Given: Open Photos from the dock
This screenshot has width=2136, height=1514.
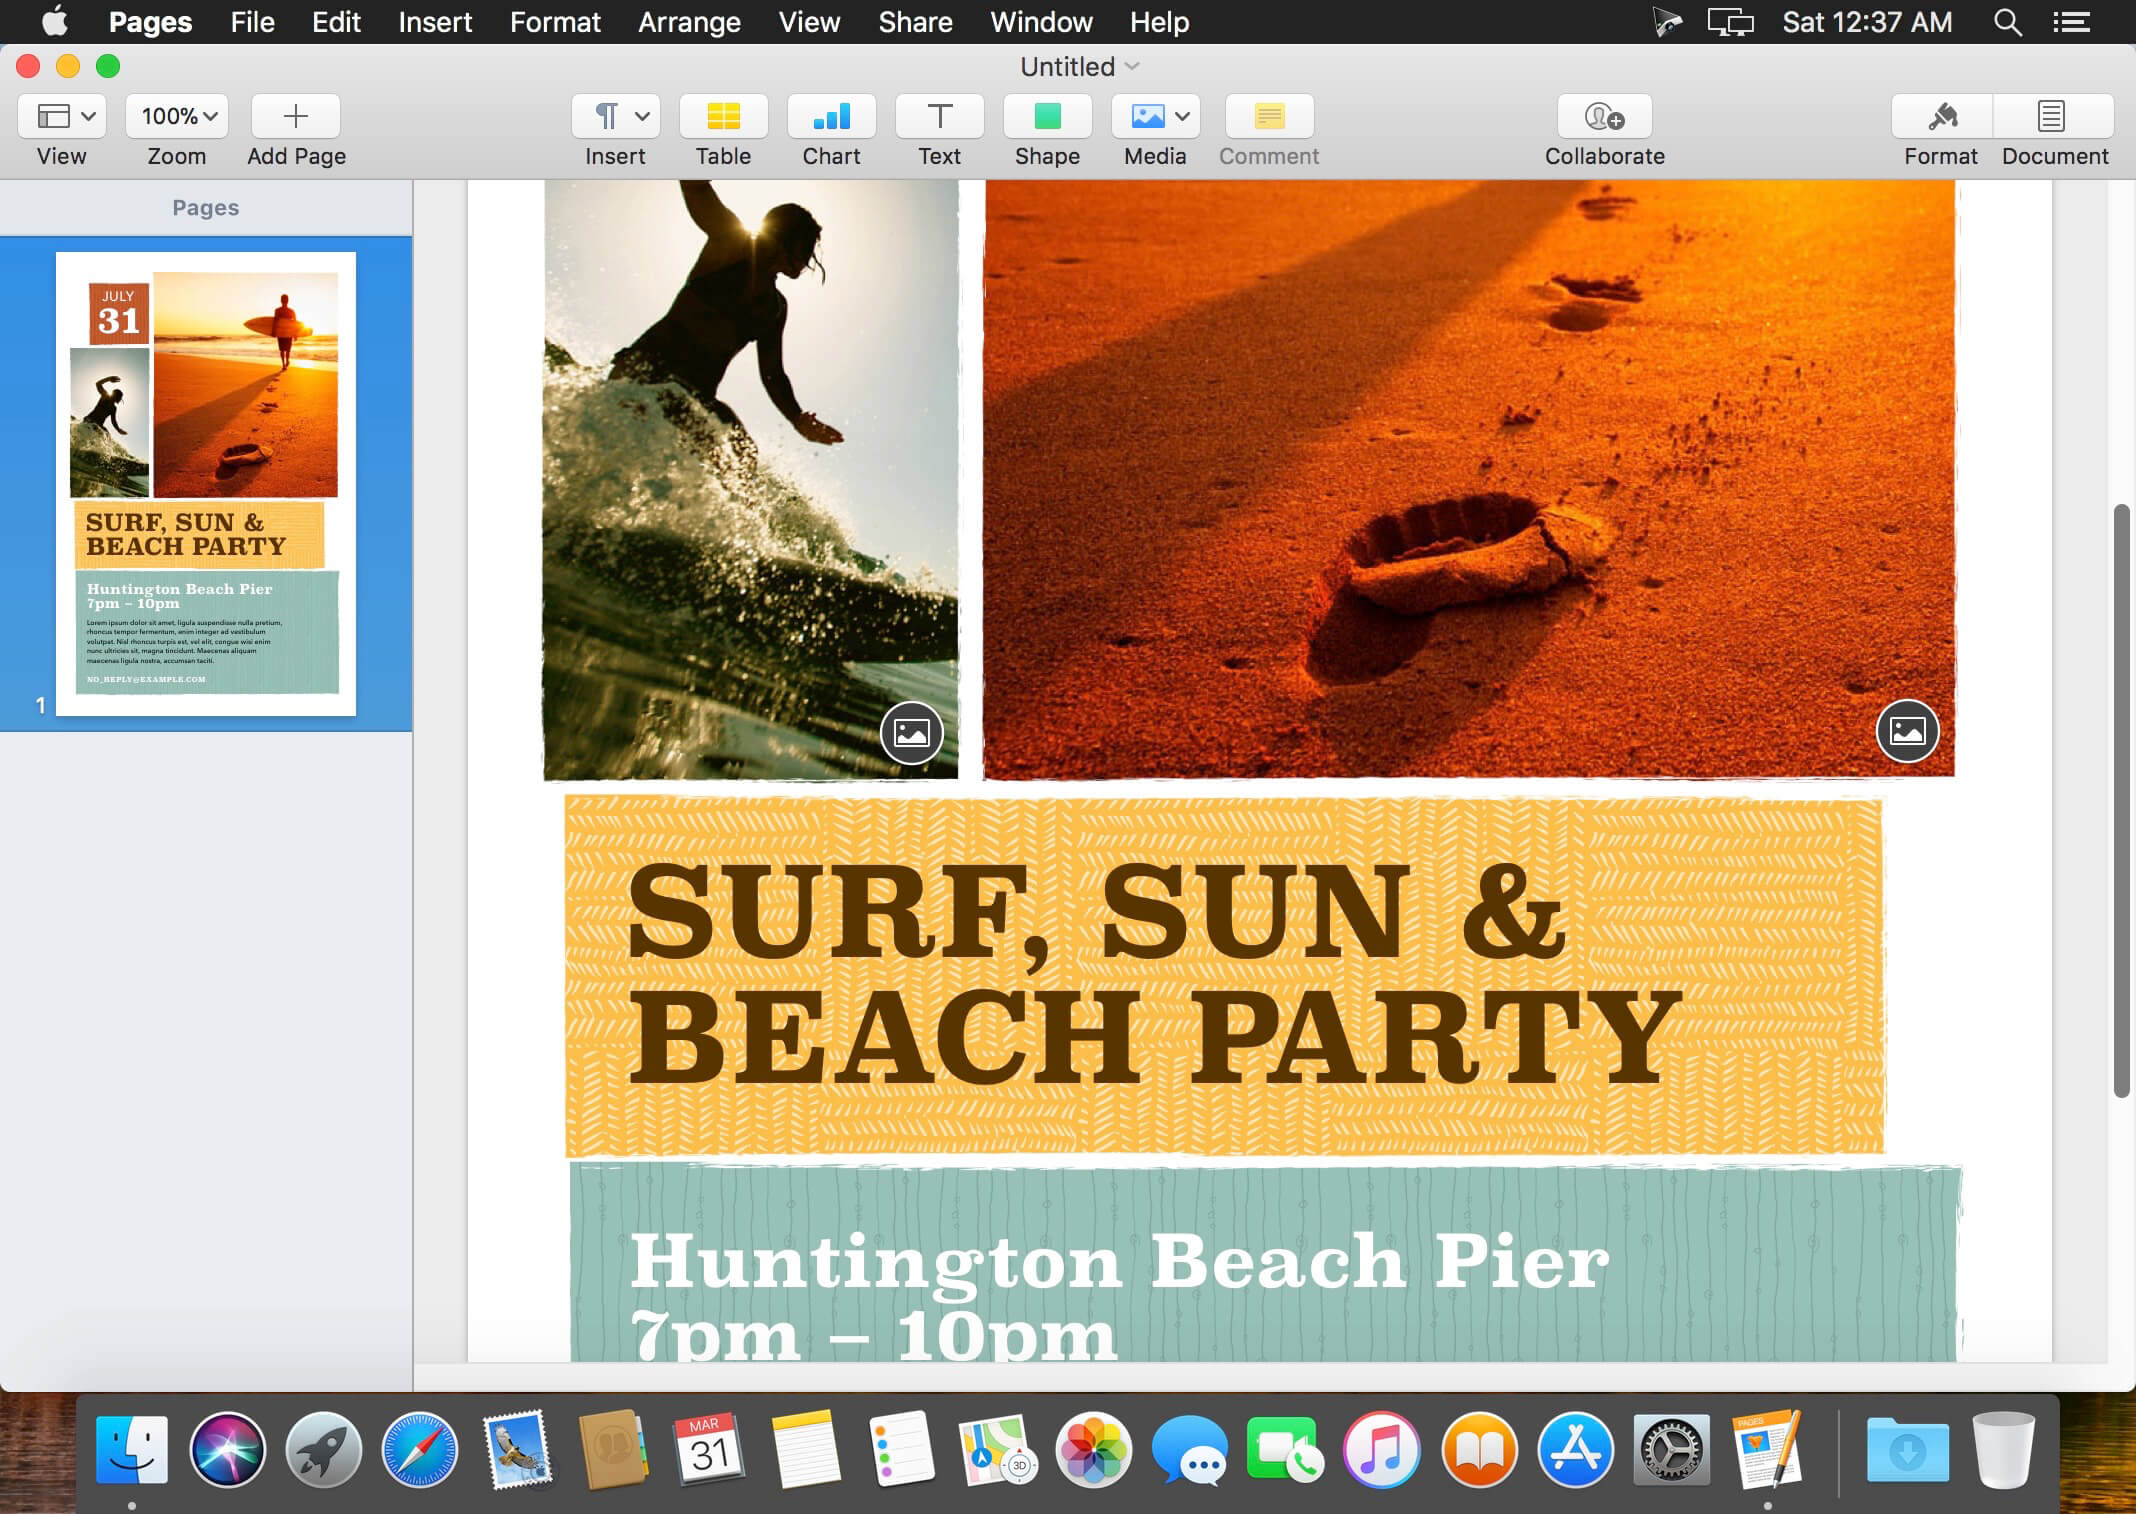Looking at the screenshot, I should 1094,1449.
